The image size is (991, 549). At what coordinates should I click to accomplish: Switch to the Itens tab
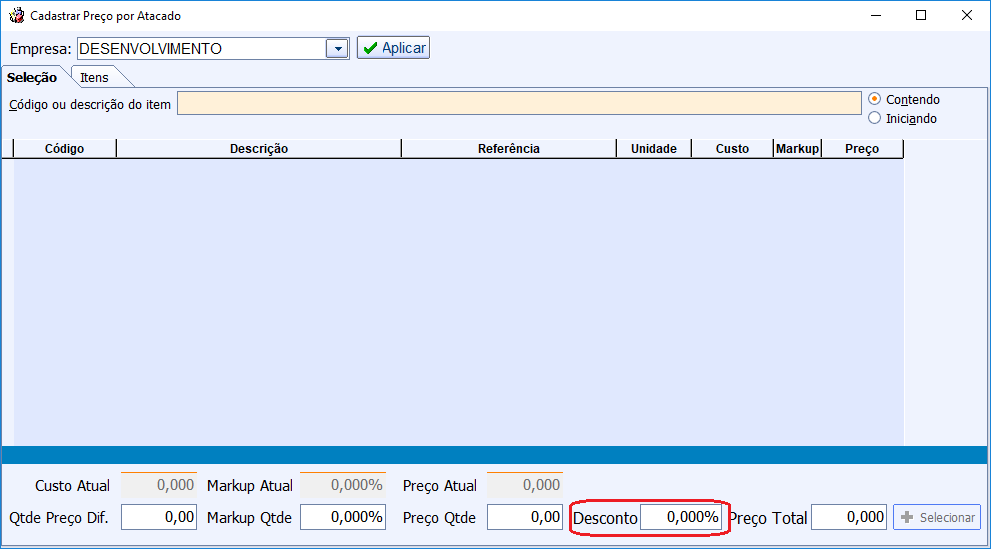[95, 77]
